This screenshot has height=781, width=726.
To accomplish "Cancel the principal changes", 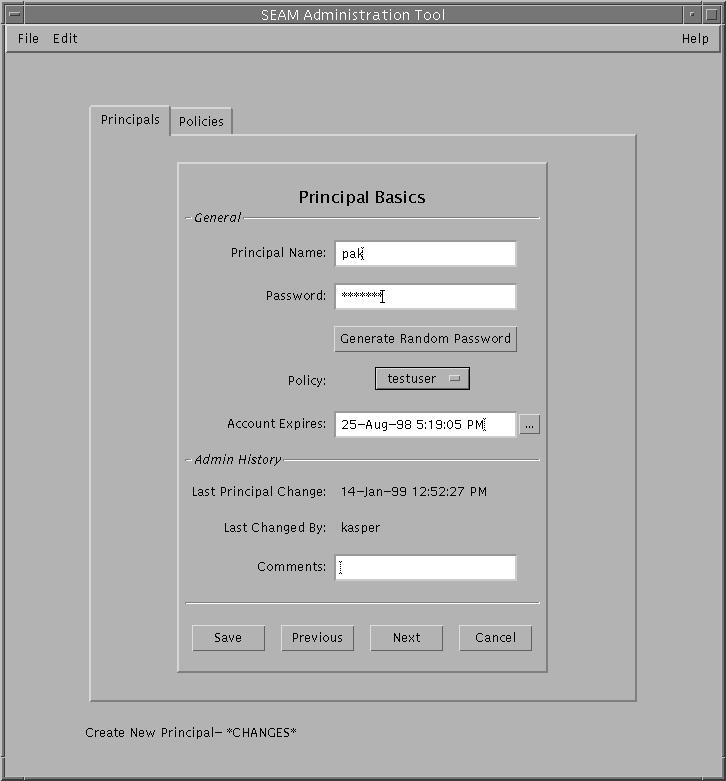I will 495,638.
